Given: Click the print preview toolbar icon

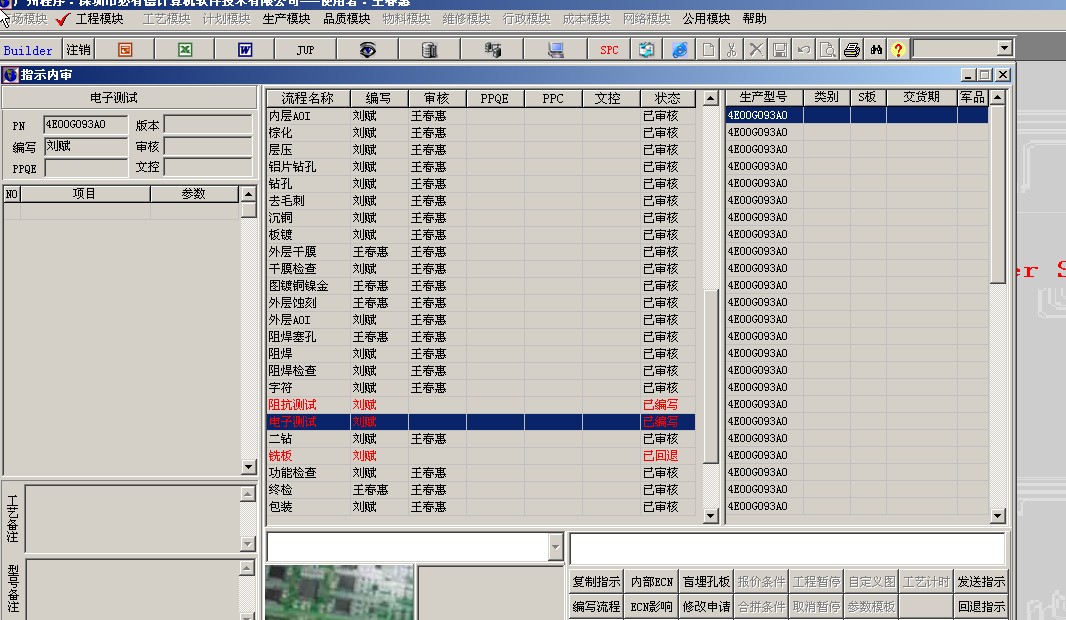Looking at the screenshot, I should pyautogui.click(x=827, y=50).
